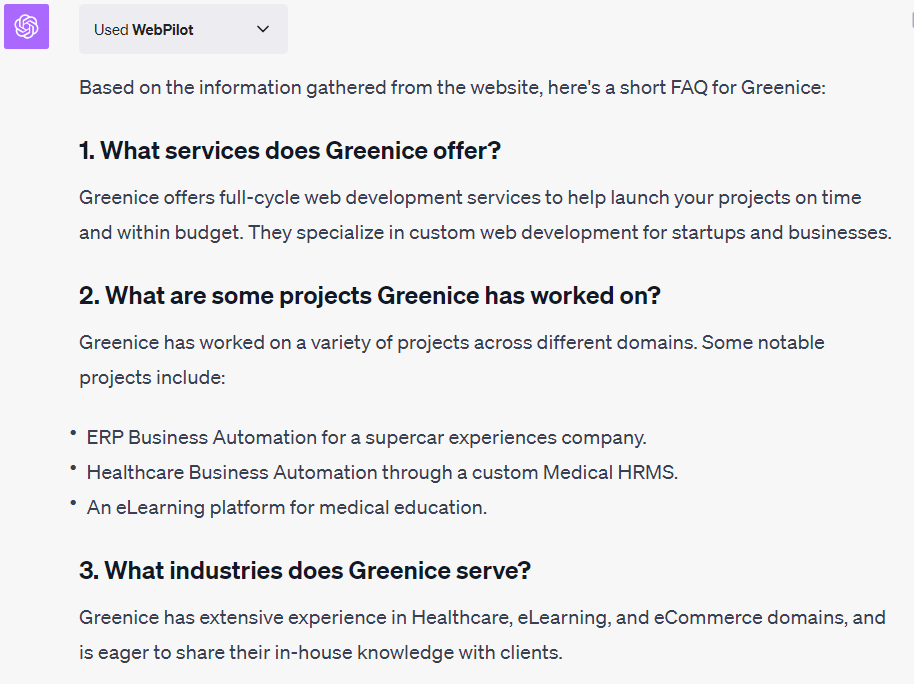Click the 'An eLearning platform' bullet item
Image resolution: width=914 pixels, height=684 pixels.
286,507
